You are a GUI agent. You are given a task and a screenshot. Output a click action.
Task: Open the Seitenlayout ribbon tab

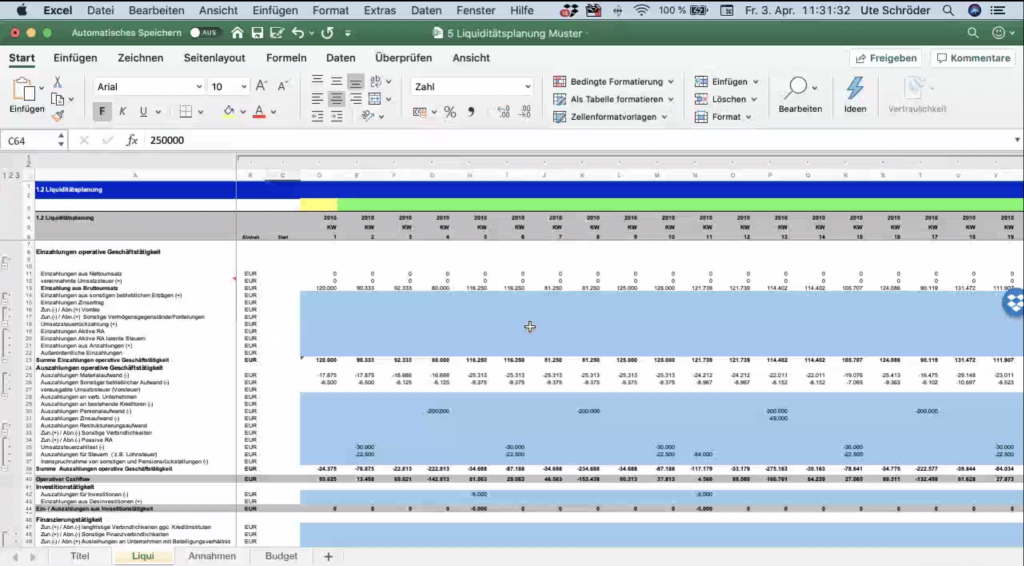tap(214, 58)
